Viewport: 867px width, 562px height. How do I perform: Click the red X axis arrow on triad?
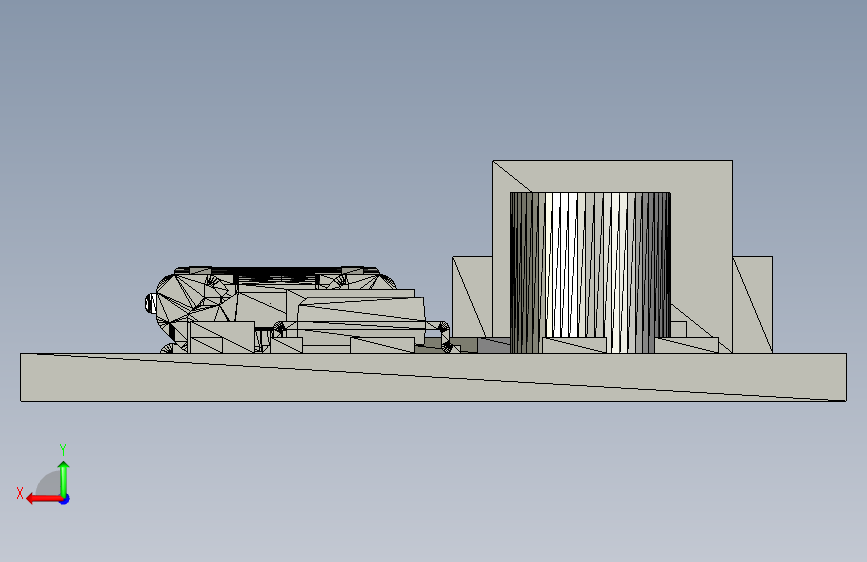43,499
